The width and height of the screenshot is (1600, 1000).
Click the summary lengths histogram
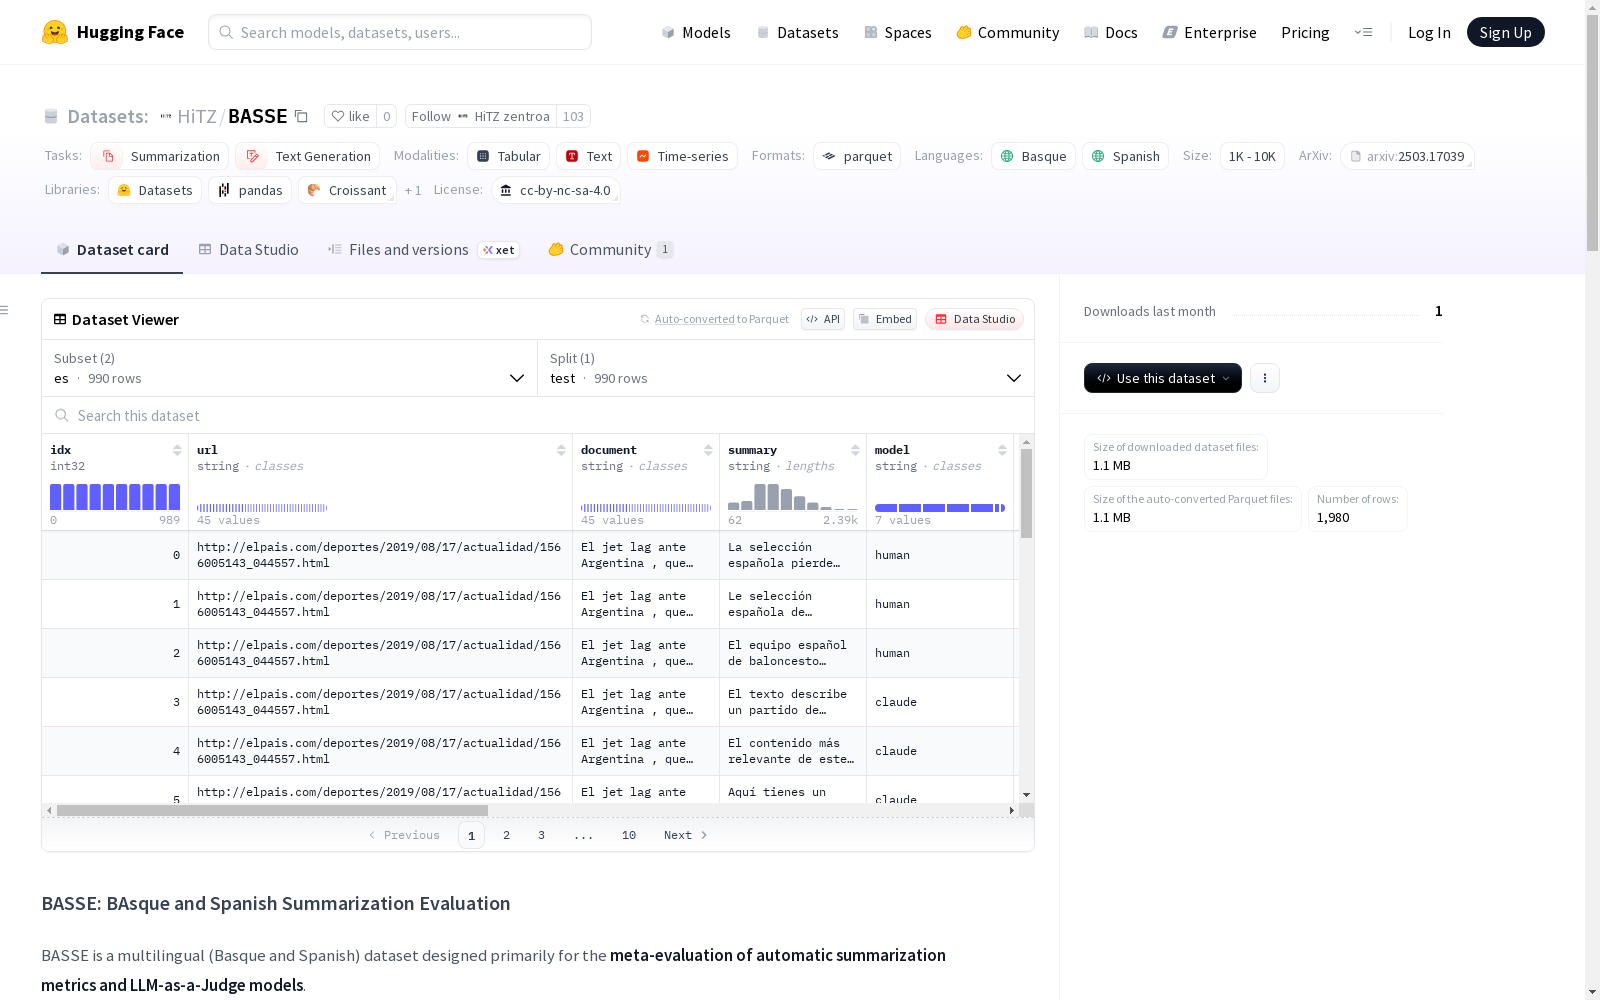coord(793,497)
